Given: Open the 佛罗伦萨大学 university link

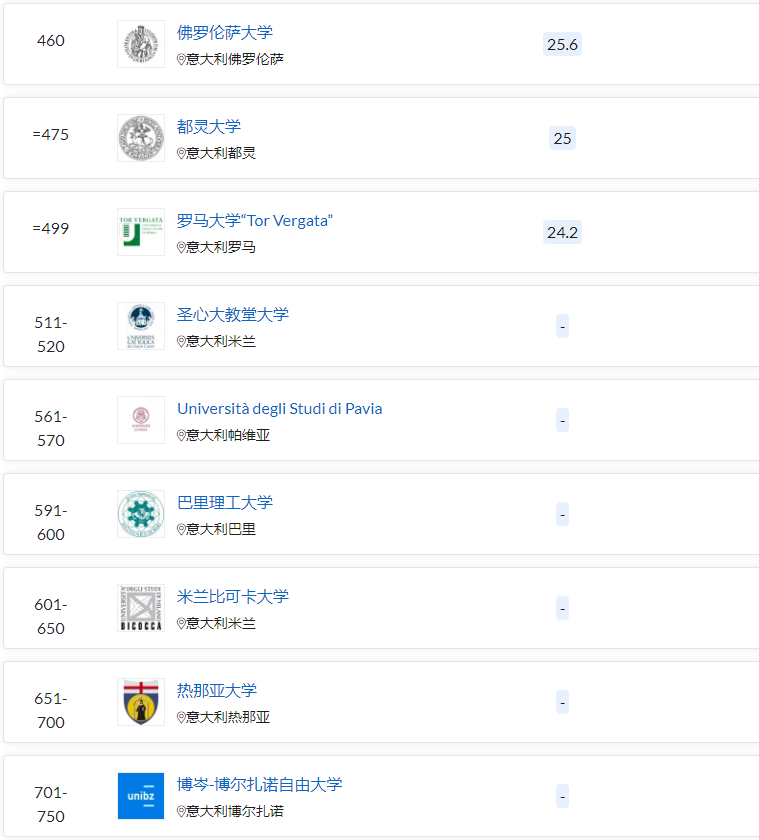Looking at the screenshot, I should point(225,33).
